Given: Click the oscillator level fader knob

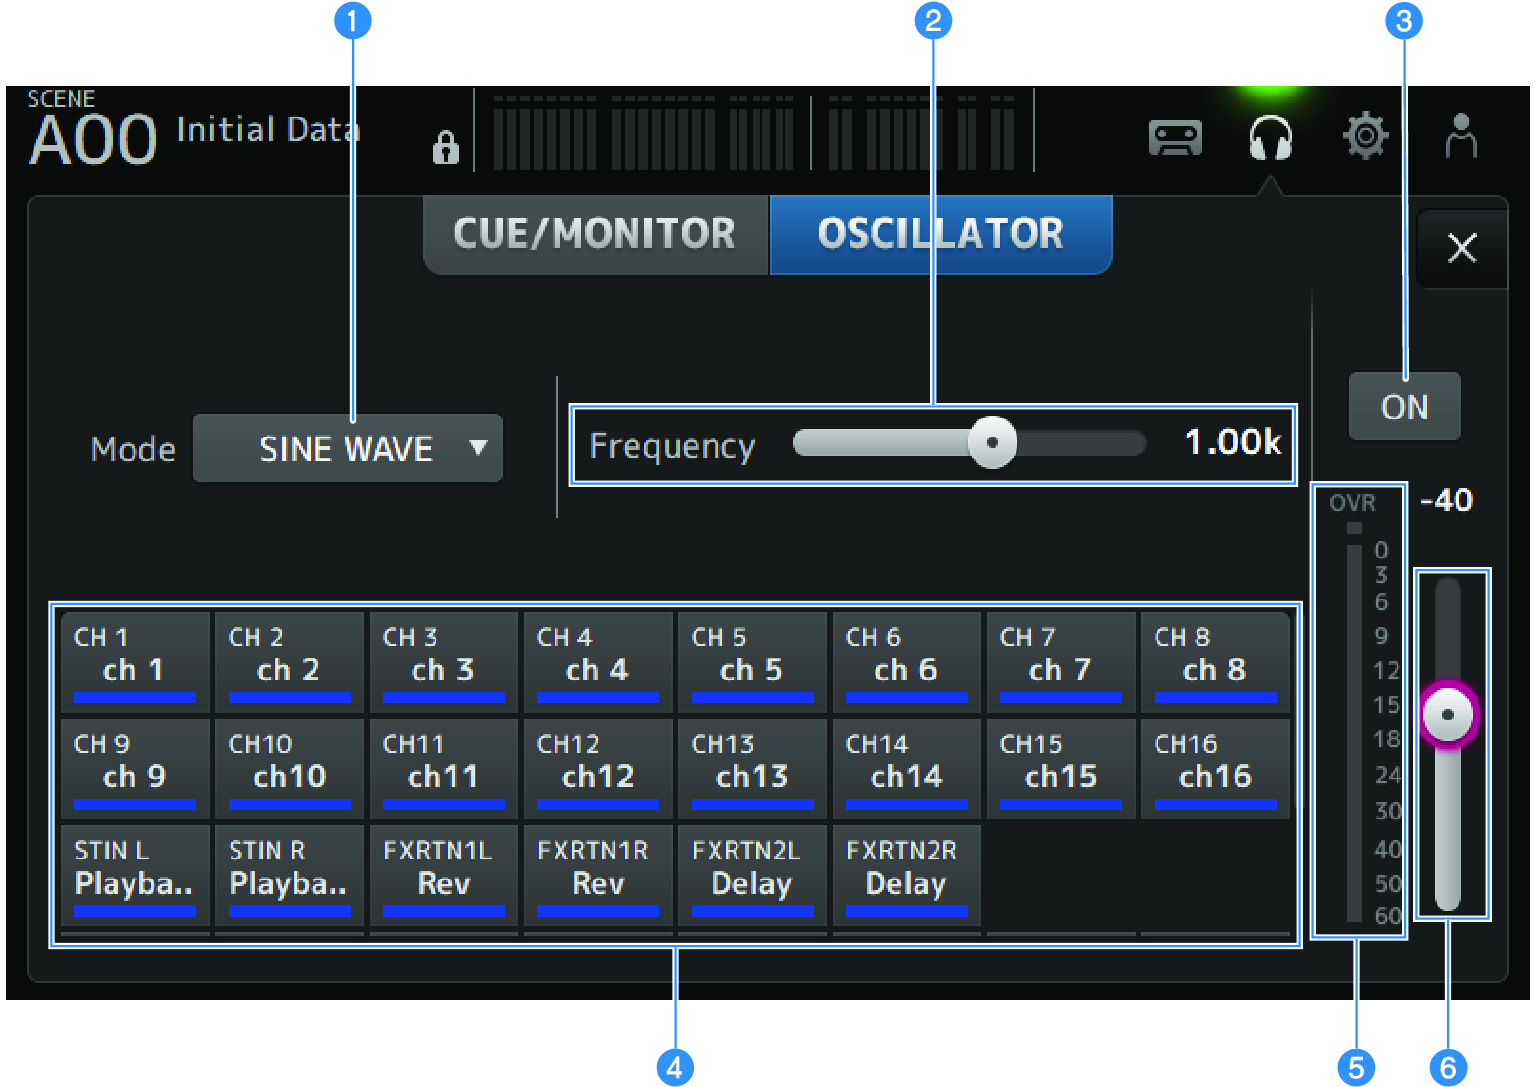Looking at the screenshot, I should coord(1447,714).
